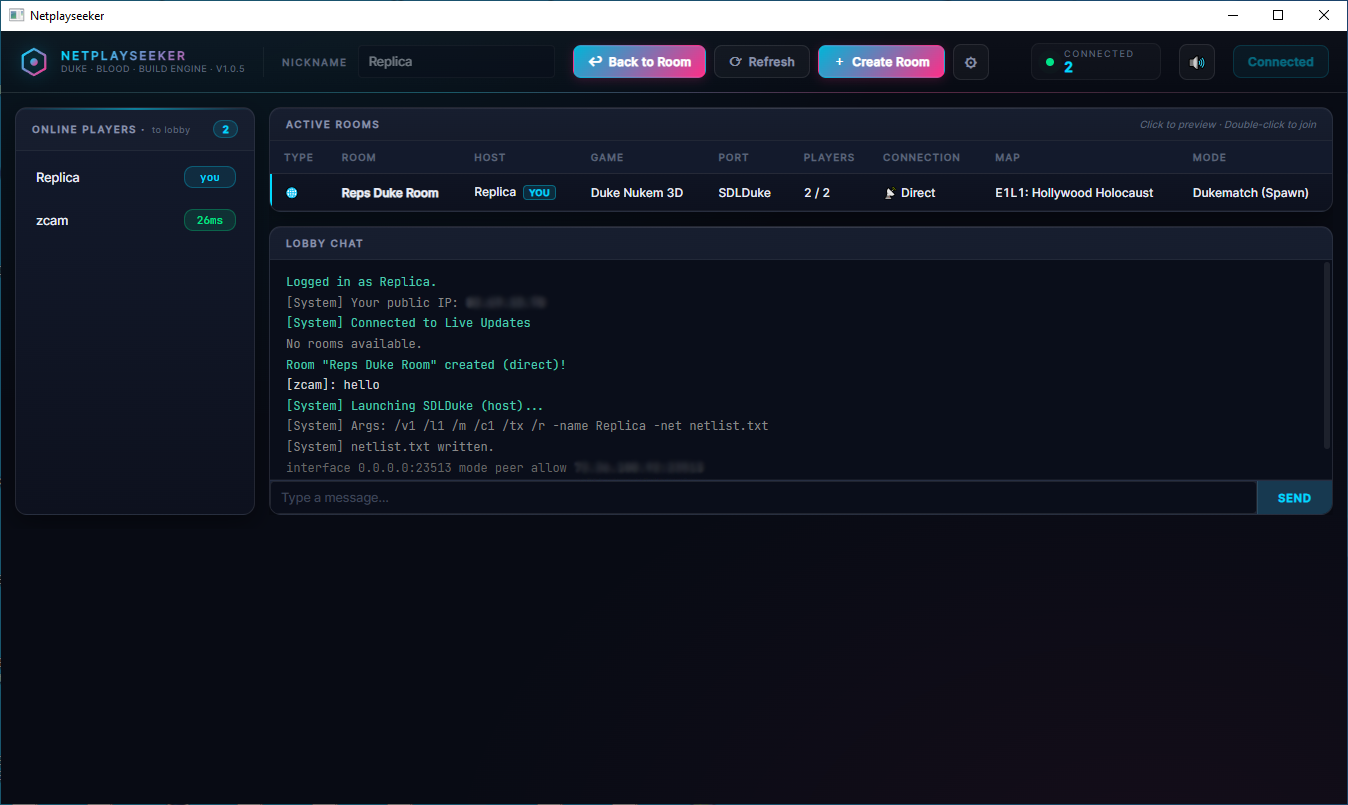Click the Back to Room button
This screenshot has width=1348, height=805.
tap(639, 62)
